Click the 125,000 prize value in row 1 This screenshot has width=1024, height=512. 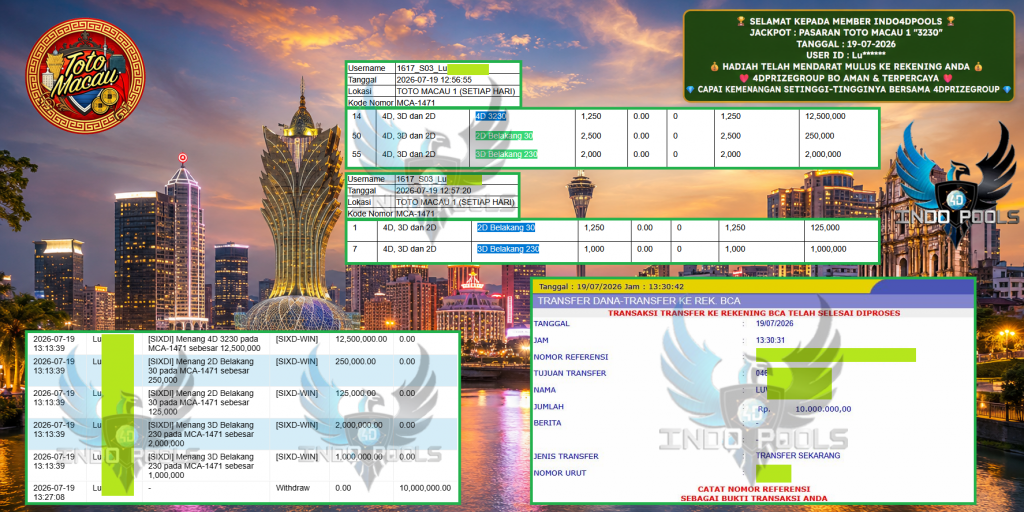[x=824, y=228]
